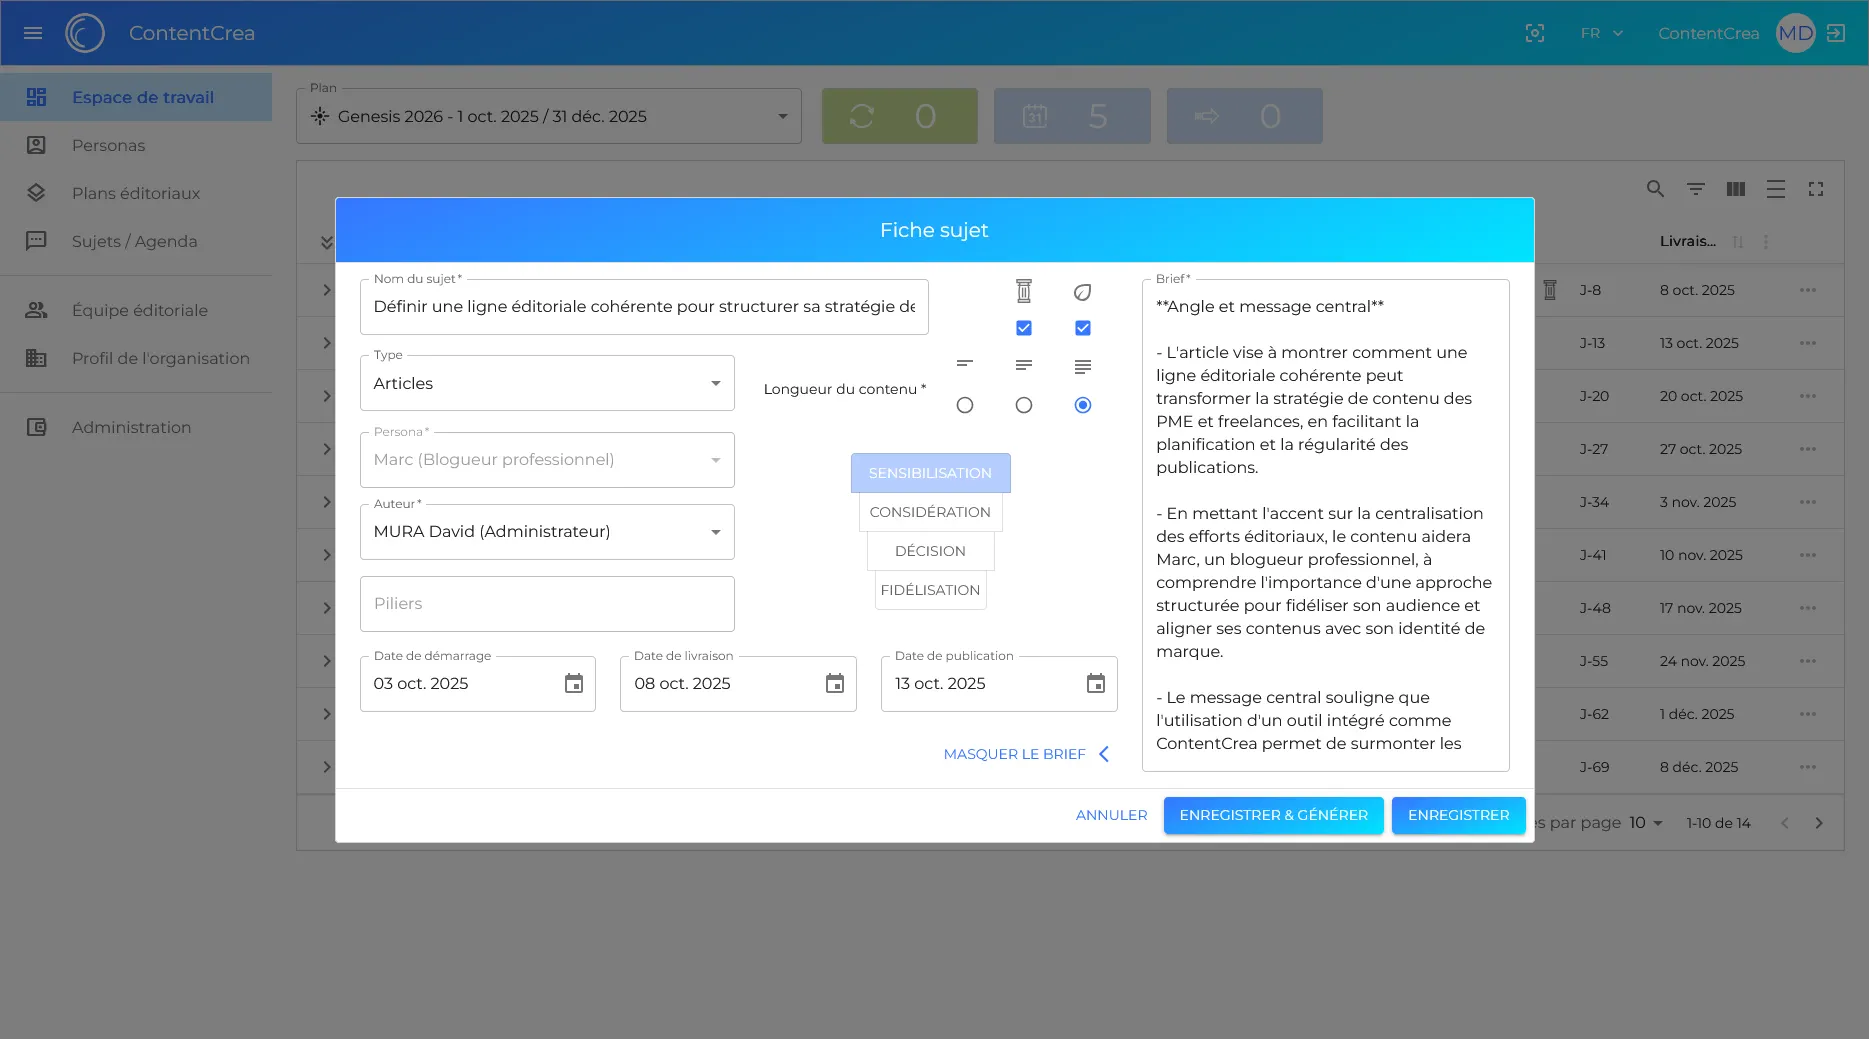
Task: Open the filter list icon in toolbar
Action: [1695, 189]
